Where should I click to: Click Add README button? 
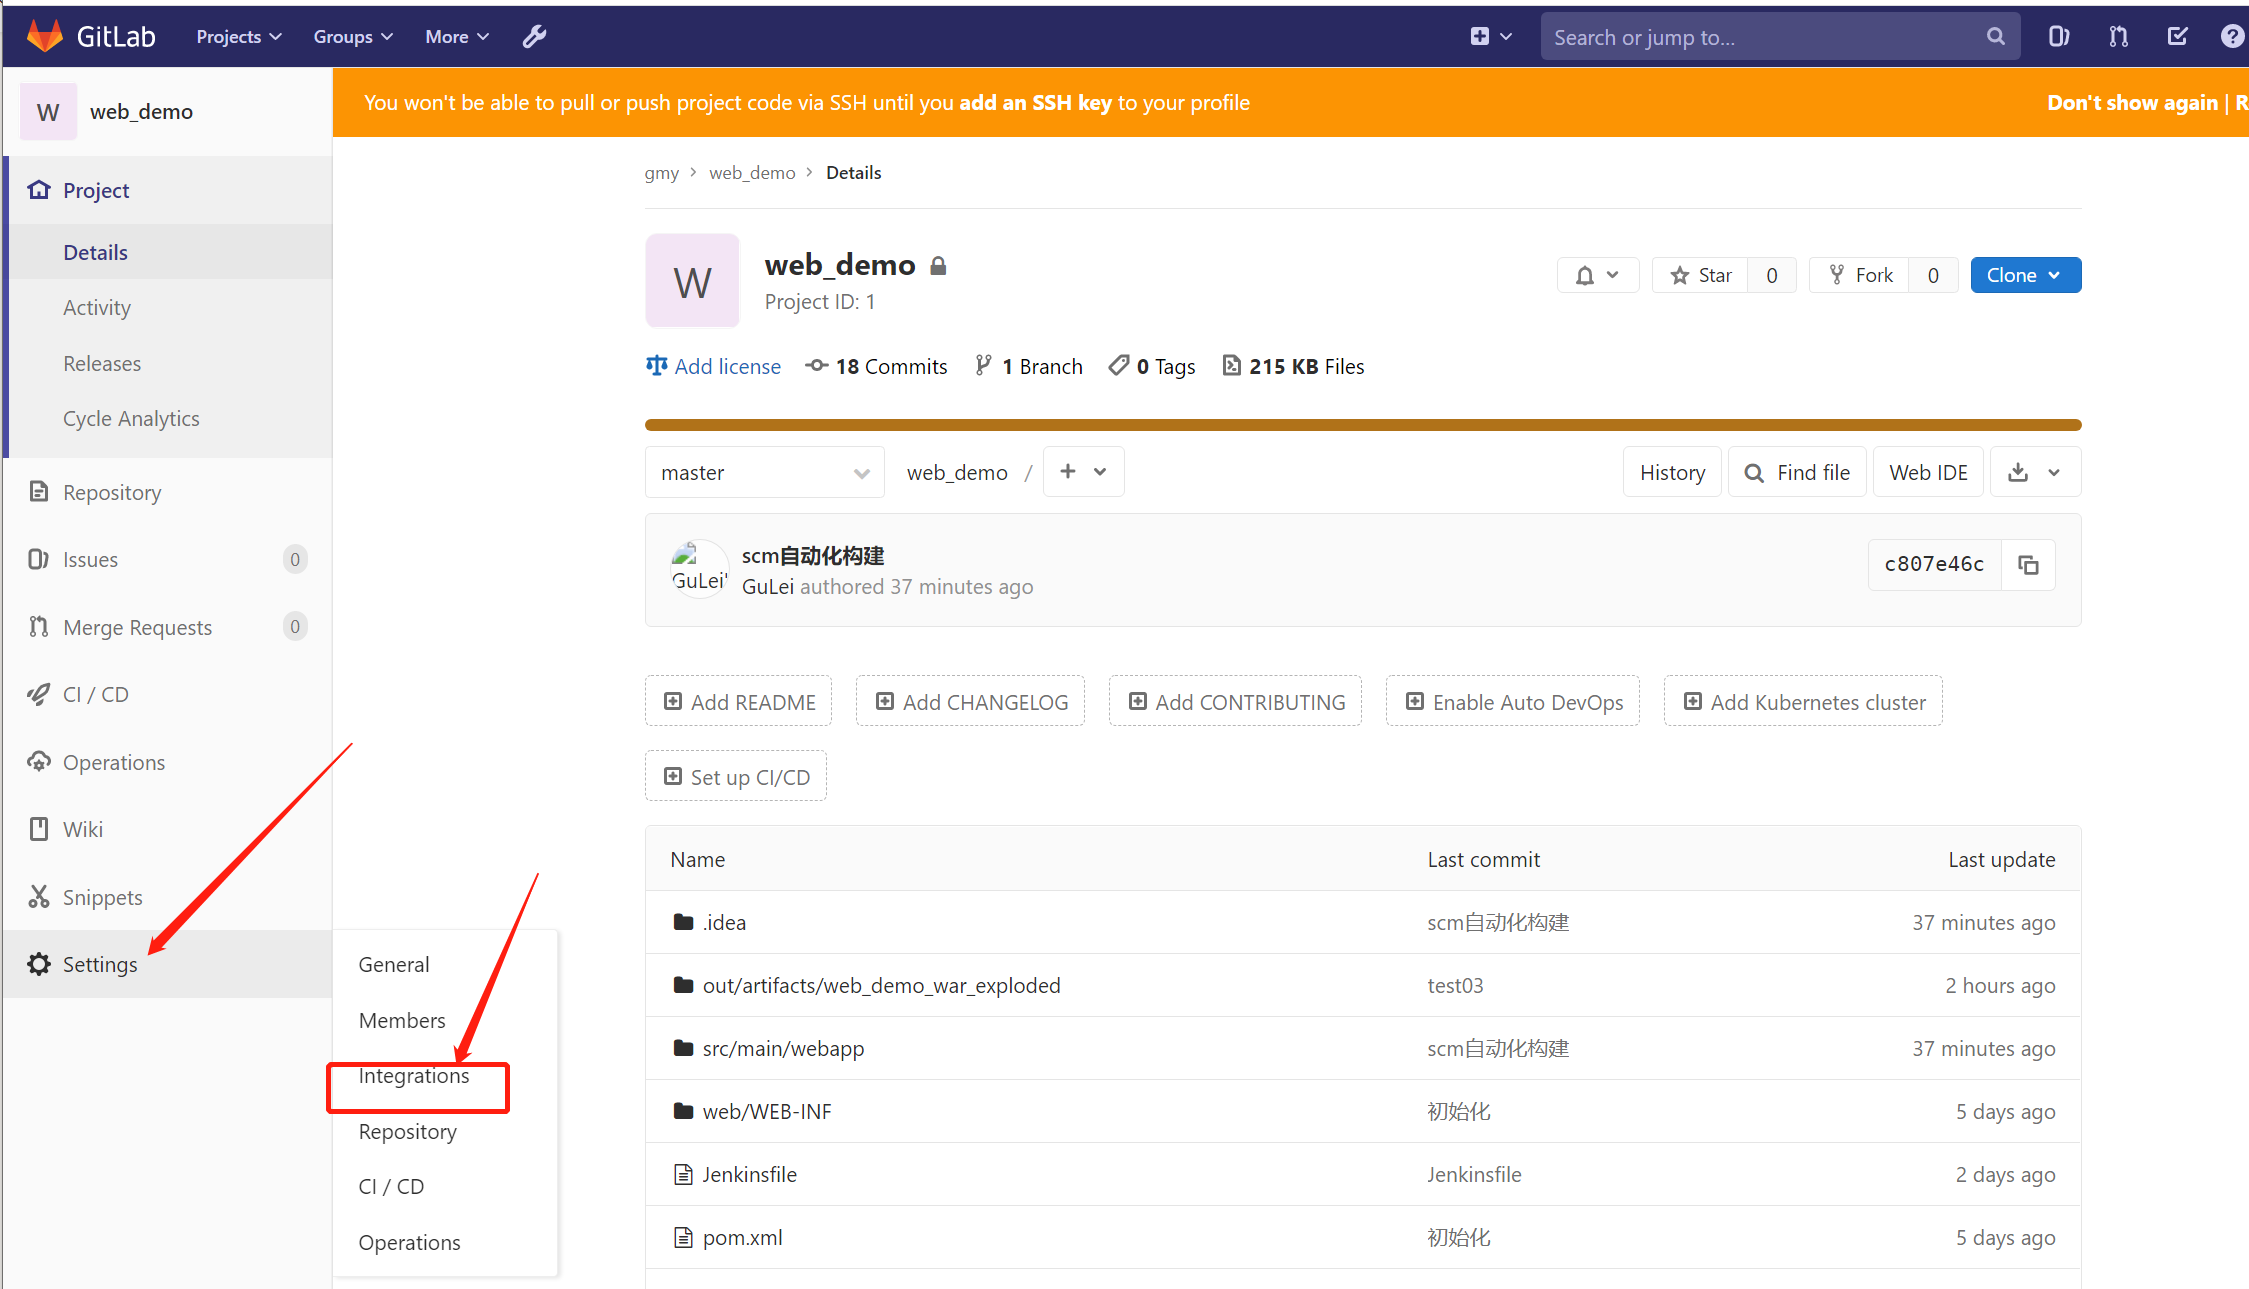click(x=739, y=702)
